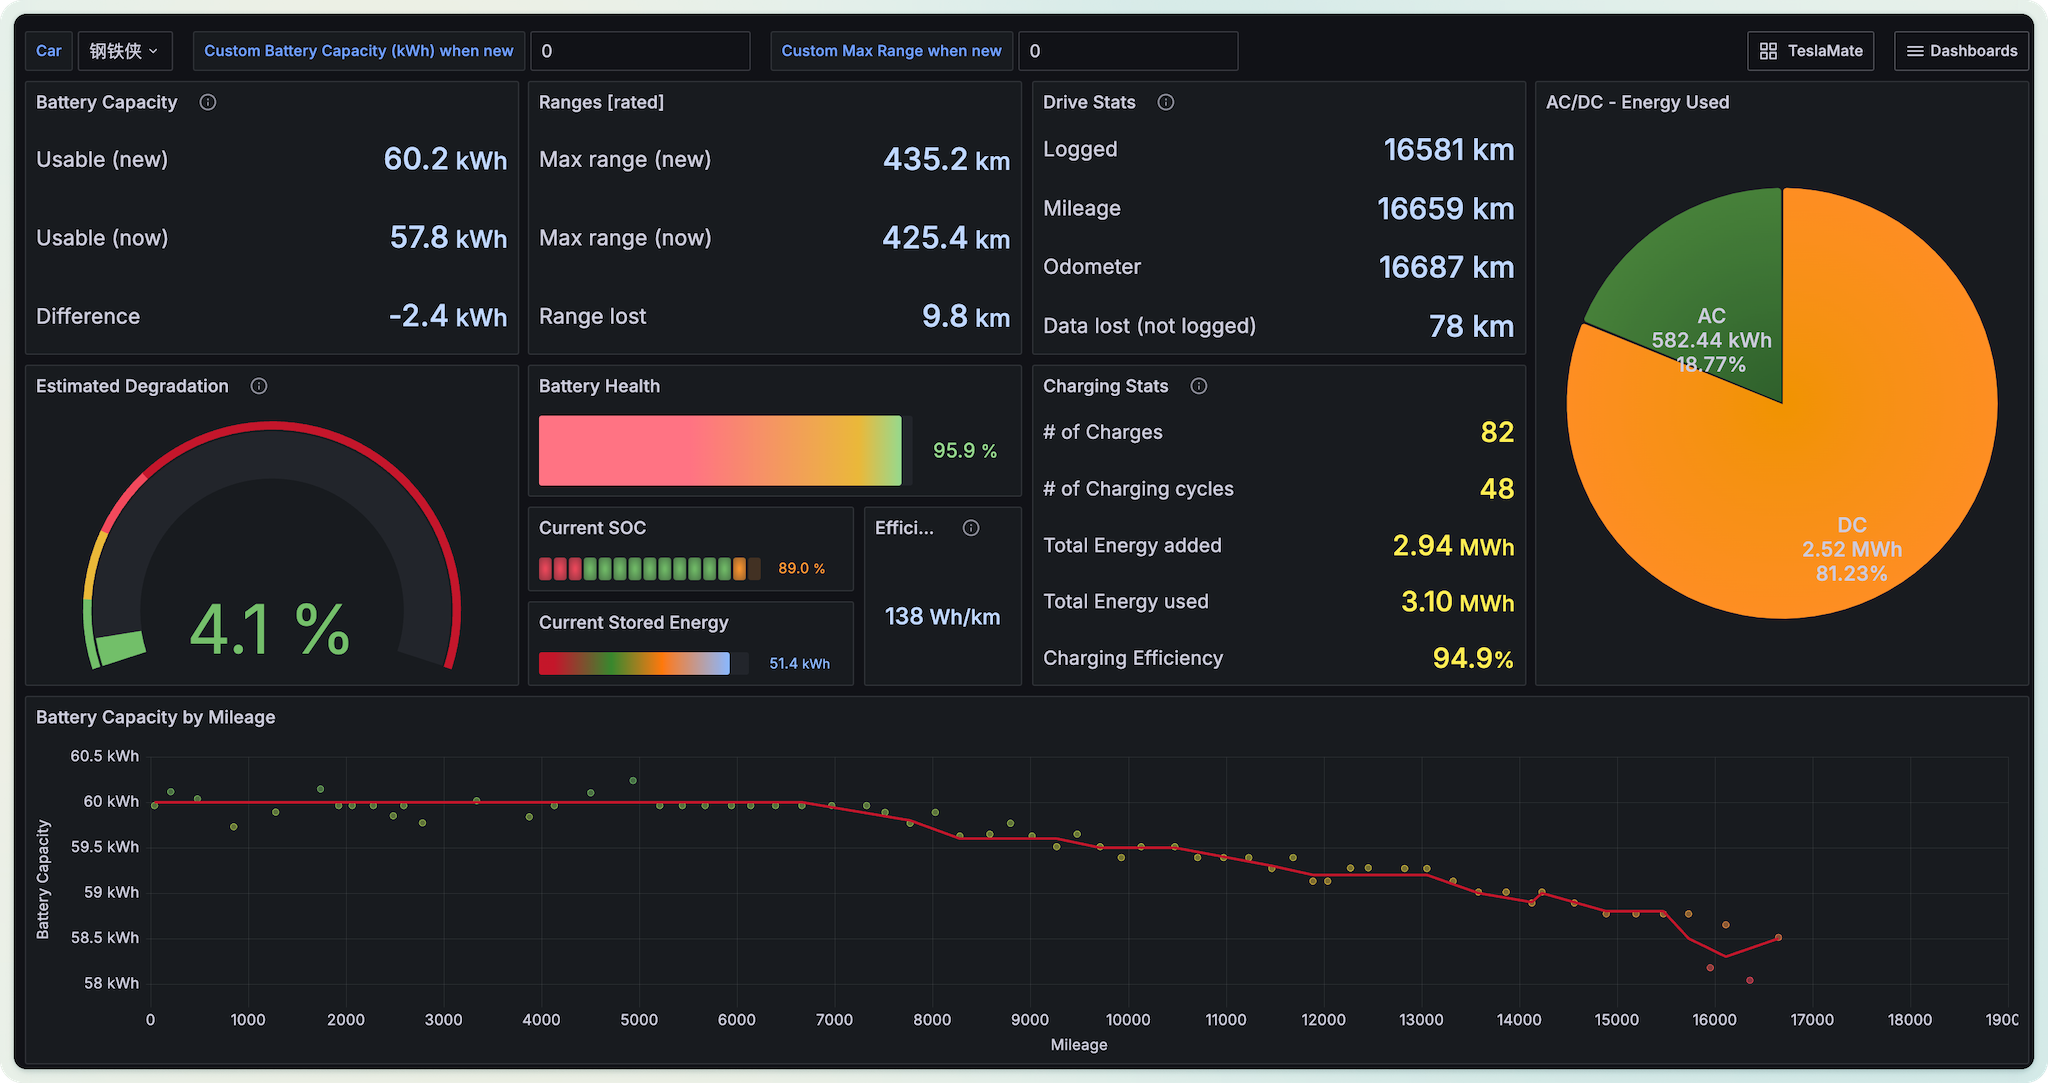
Task: Click the TeslaMate grid icon
Action: (1768, 51)
